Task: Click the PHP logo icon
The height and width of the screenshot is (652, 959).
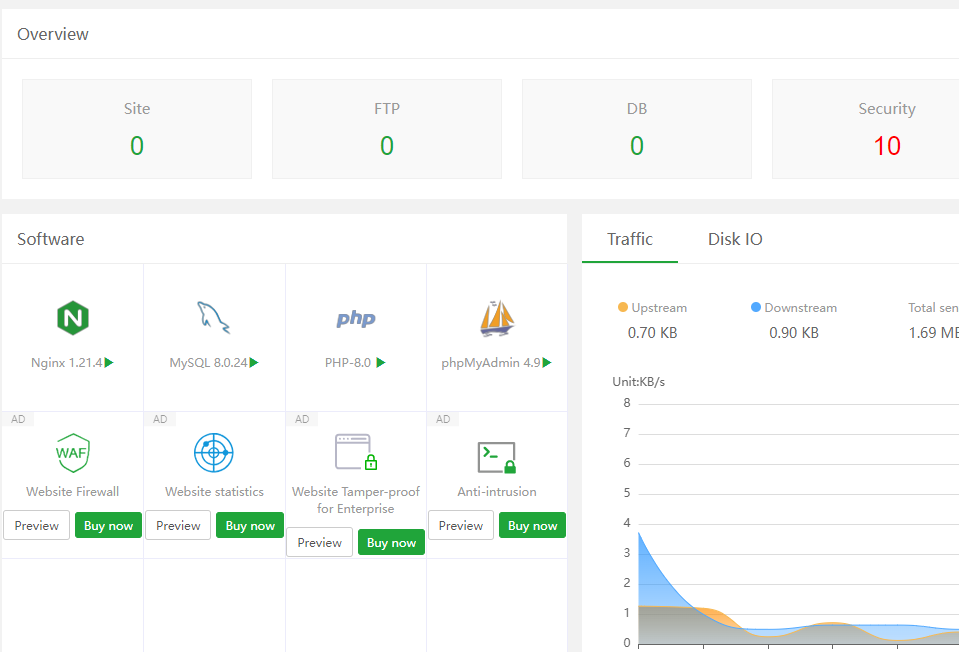Action: click(x=356, y=319)
